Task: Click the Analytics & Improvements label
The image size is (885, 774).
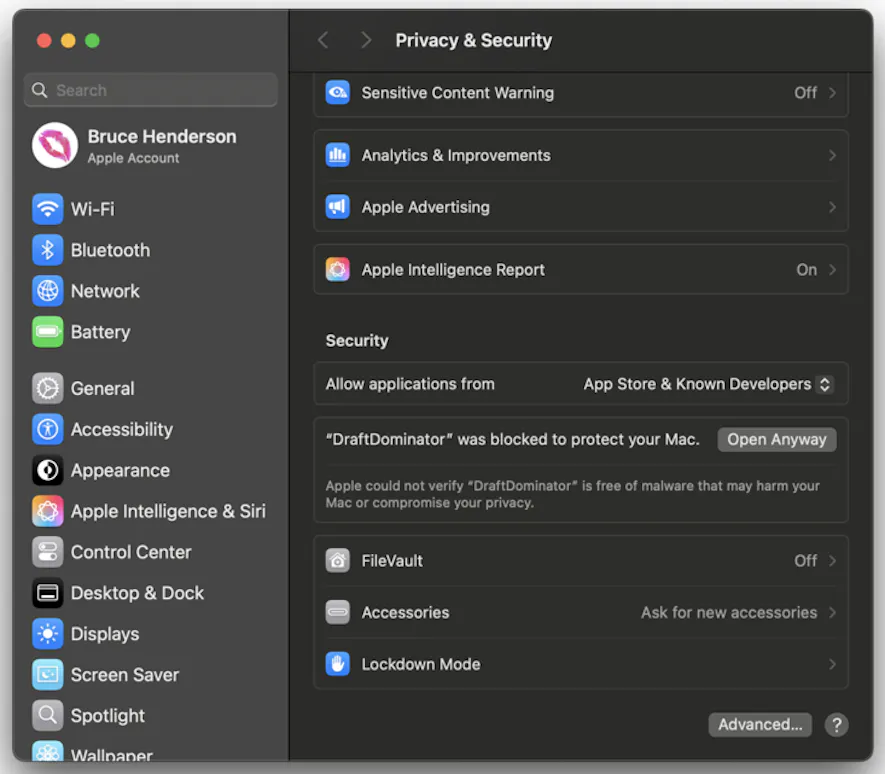Action: point(456,155)
